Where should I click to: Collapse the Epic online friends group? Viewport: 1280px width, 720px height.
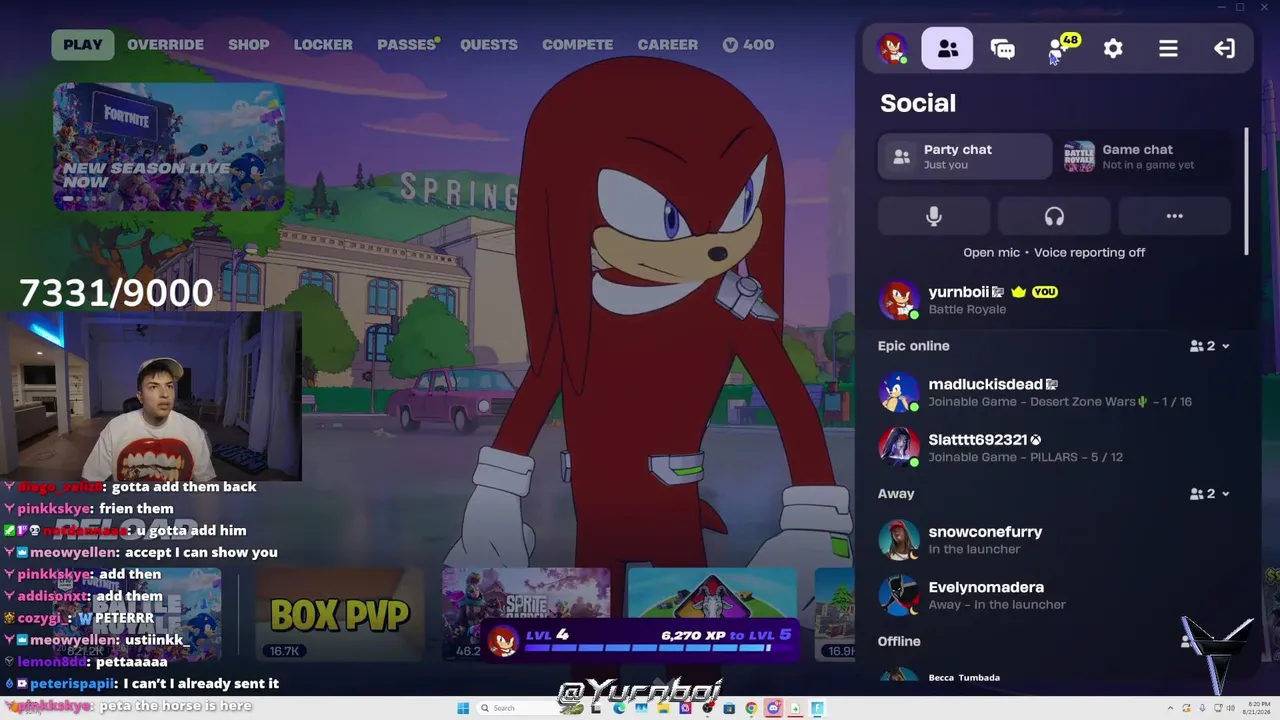(x=1210, y=346)
